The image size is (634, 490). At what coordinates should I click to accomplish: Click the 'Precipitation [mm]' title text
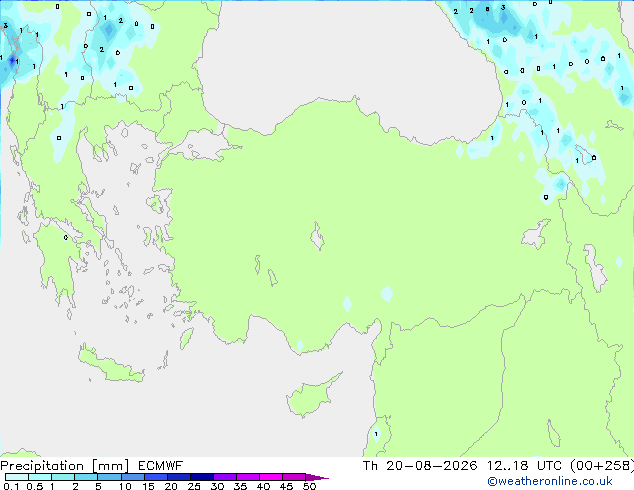point(65,466)
